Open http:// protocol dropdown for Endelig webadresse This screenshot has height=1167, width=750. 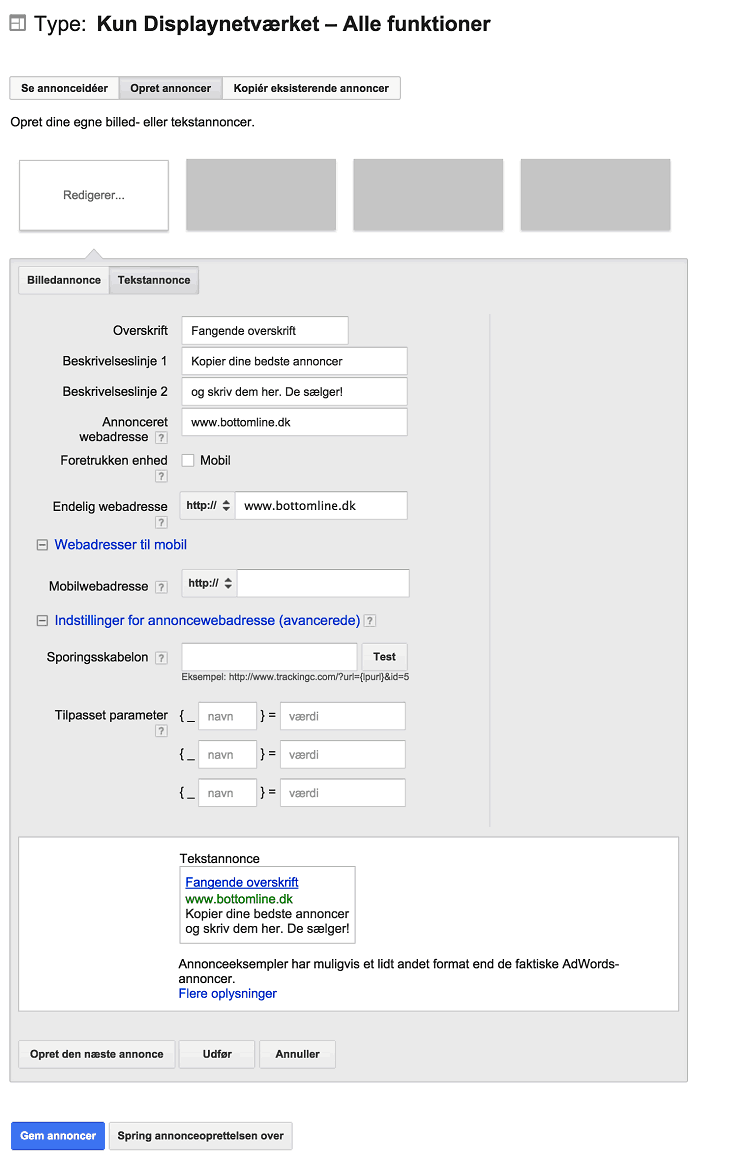click(x=208, y=505)
